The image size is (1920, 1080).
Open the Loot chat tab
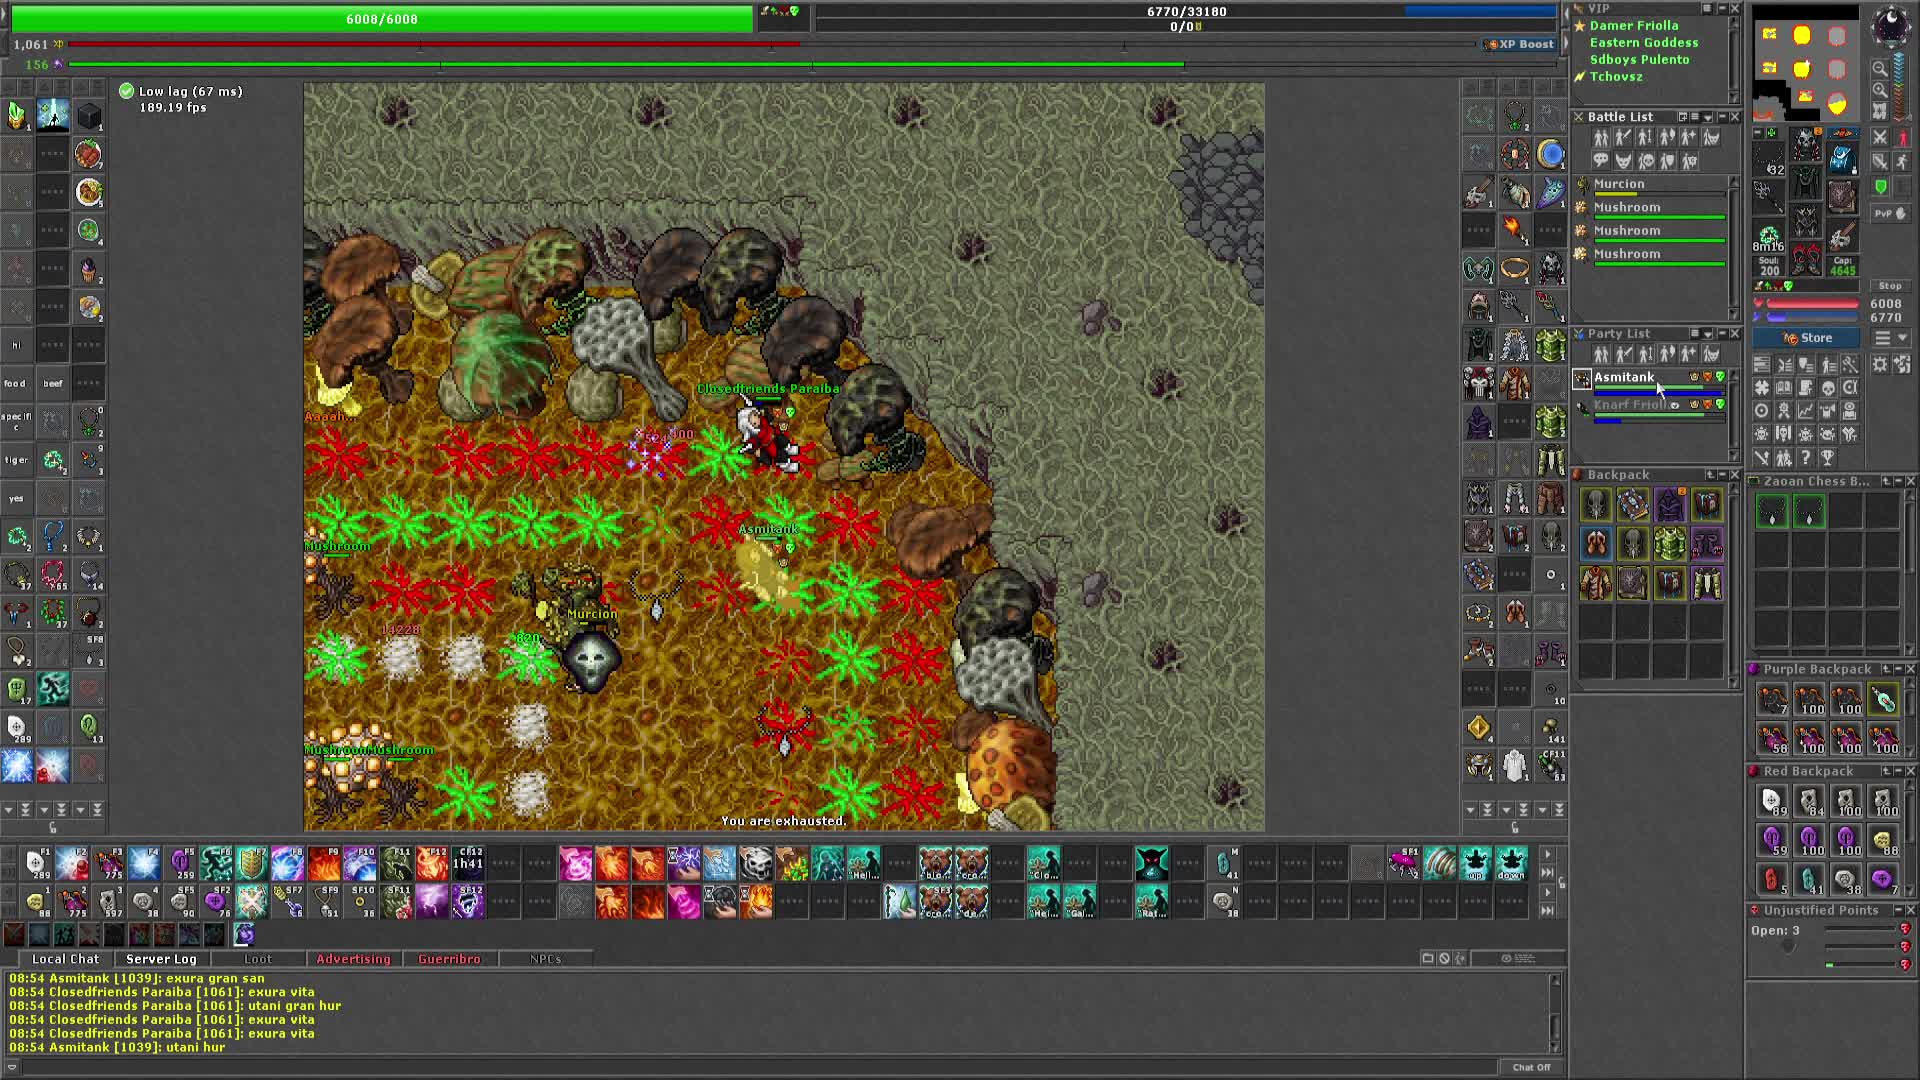click(258, 958)
